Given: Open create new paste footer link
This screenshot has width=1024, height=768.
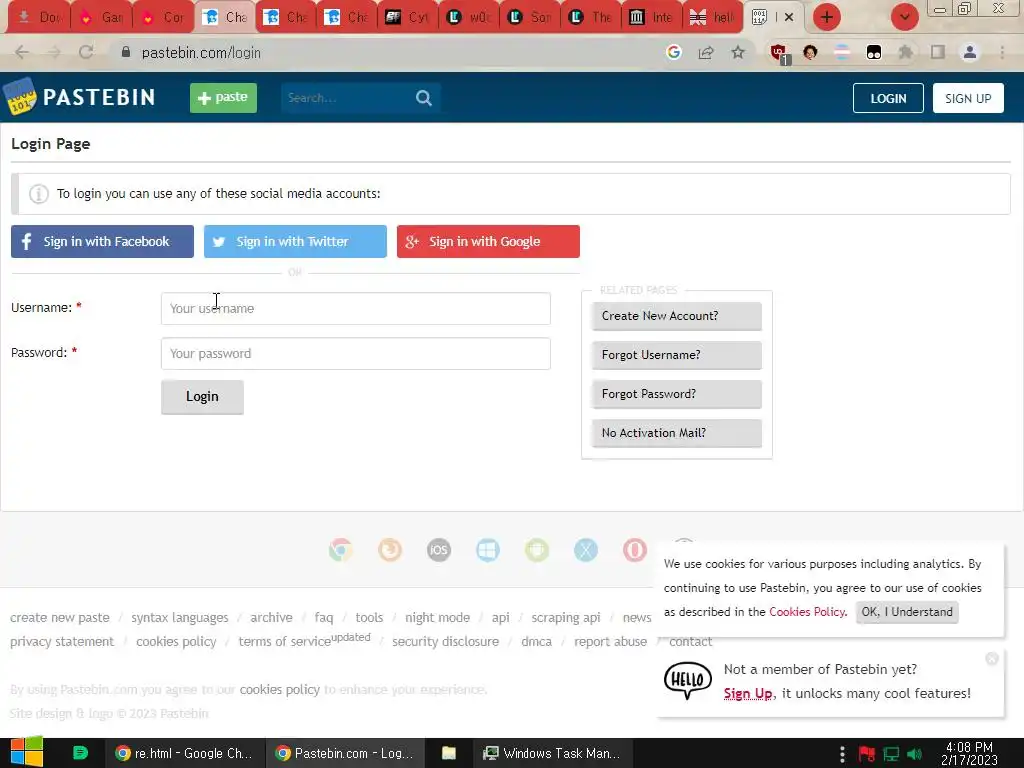Looking at the screenshot, I should (60, 618).
